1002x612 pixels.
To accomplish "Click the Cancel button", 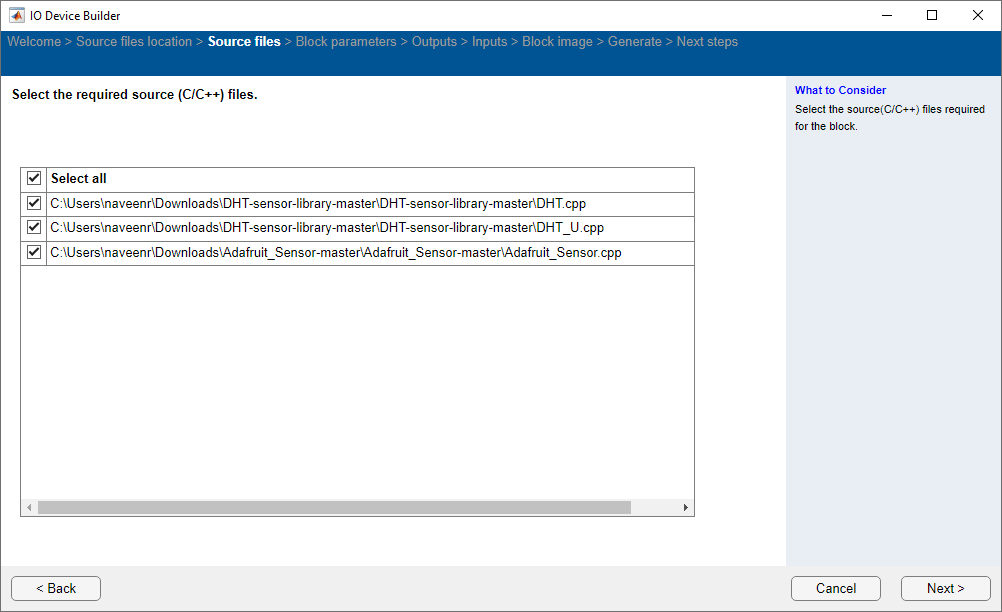I will (835, 588).
